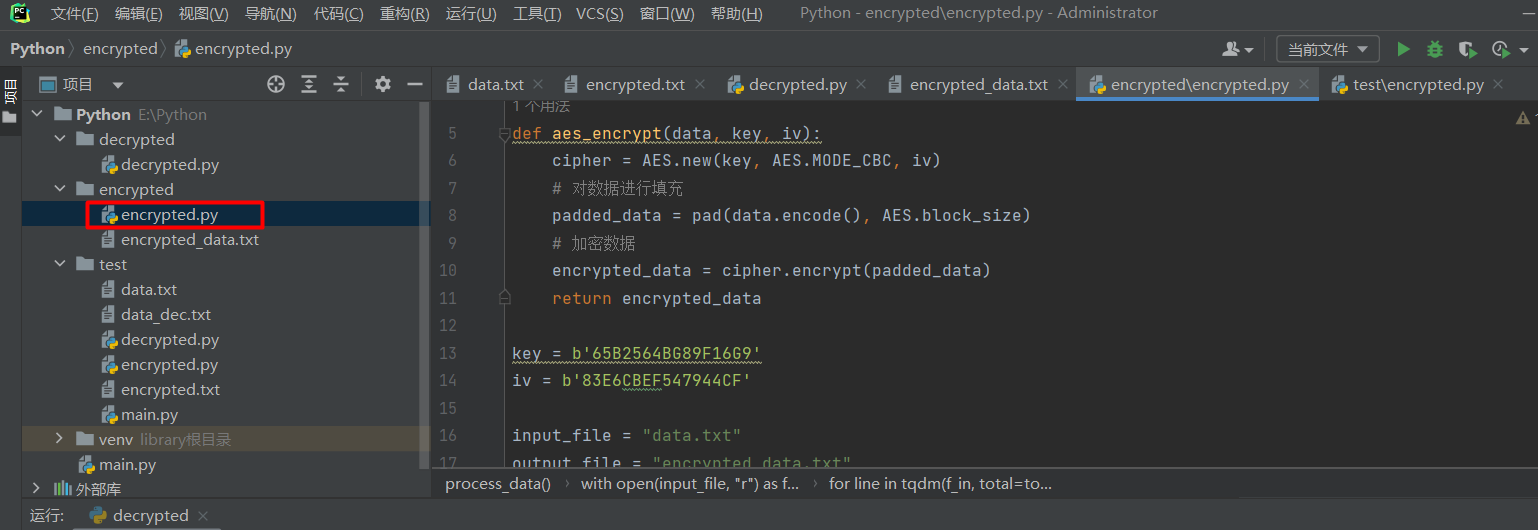Run the current file with the green play icon
The width and height of the screenshot is (1538, 530).
[x=1403, y=49]
